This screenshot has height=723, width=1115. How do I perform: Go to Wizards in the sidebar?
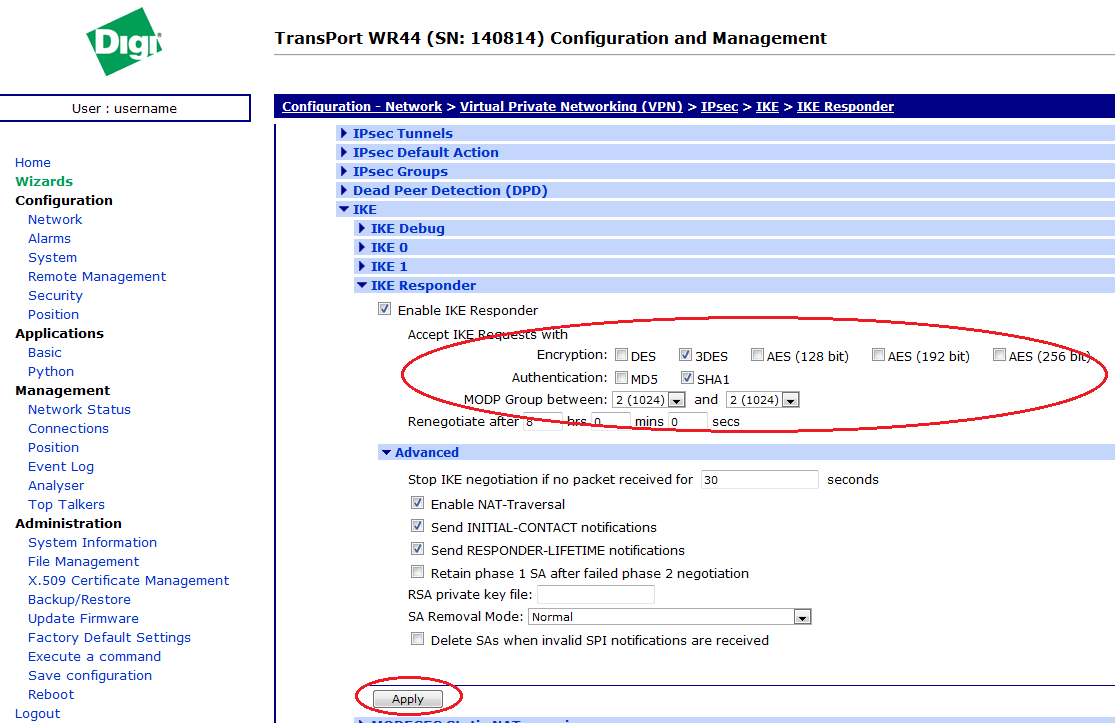[44, 181]
